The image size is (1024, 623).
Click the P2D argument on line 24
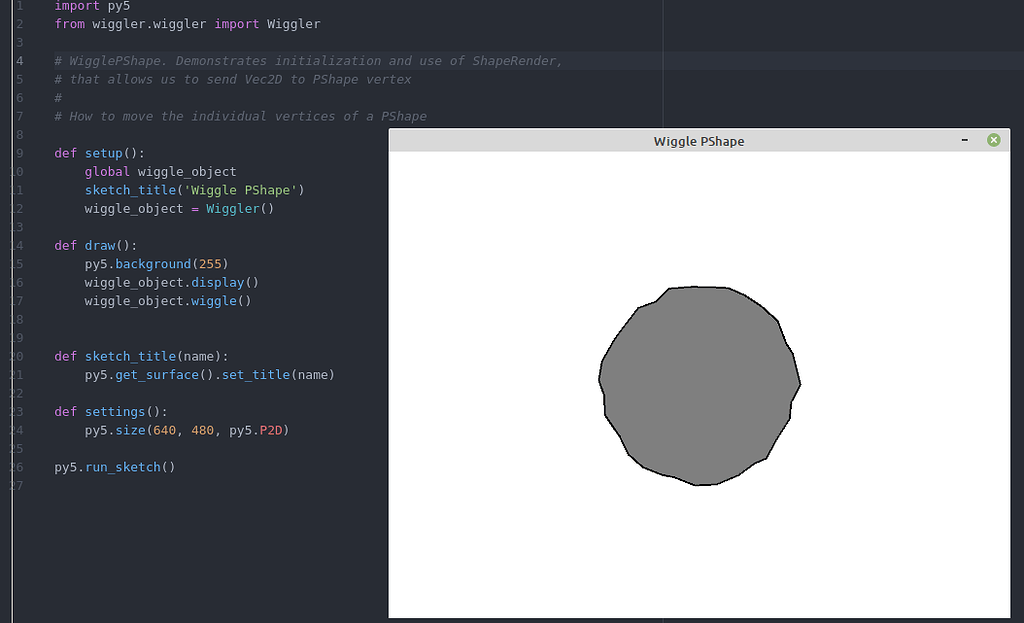[272, 430]
